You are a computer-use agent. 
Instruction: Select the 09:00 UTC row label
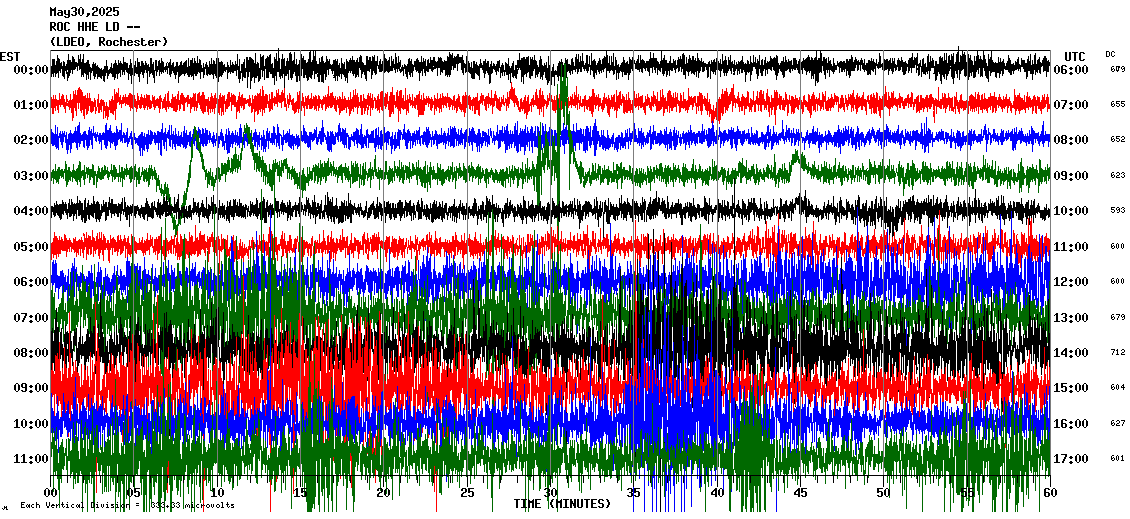pyautogui.click(x=1077, y=176)
